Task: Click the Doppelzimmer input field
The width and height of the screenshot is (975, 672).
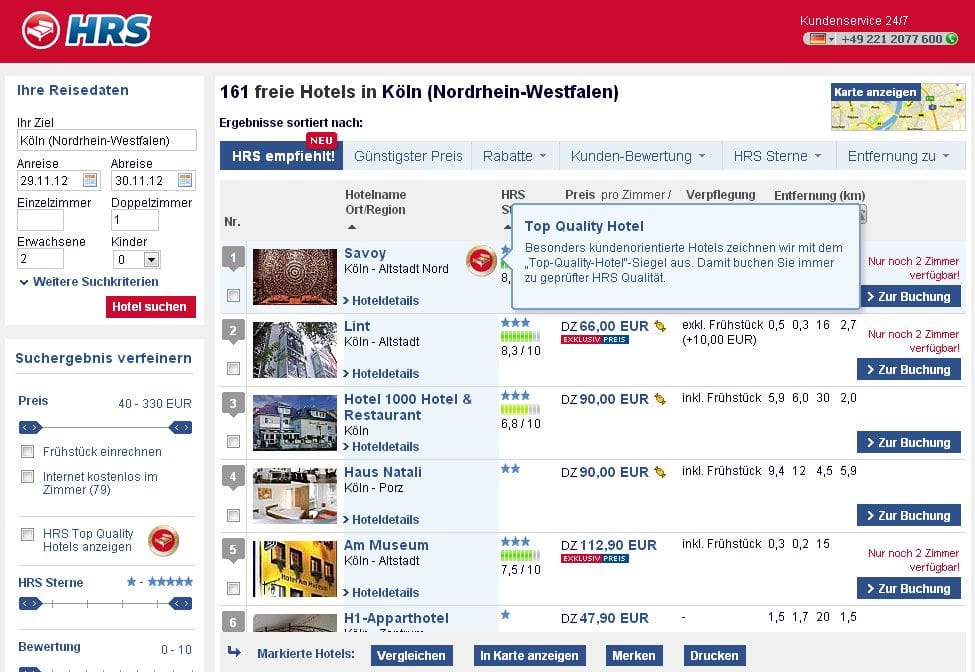Action: (135, 219)
